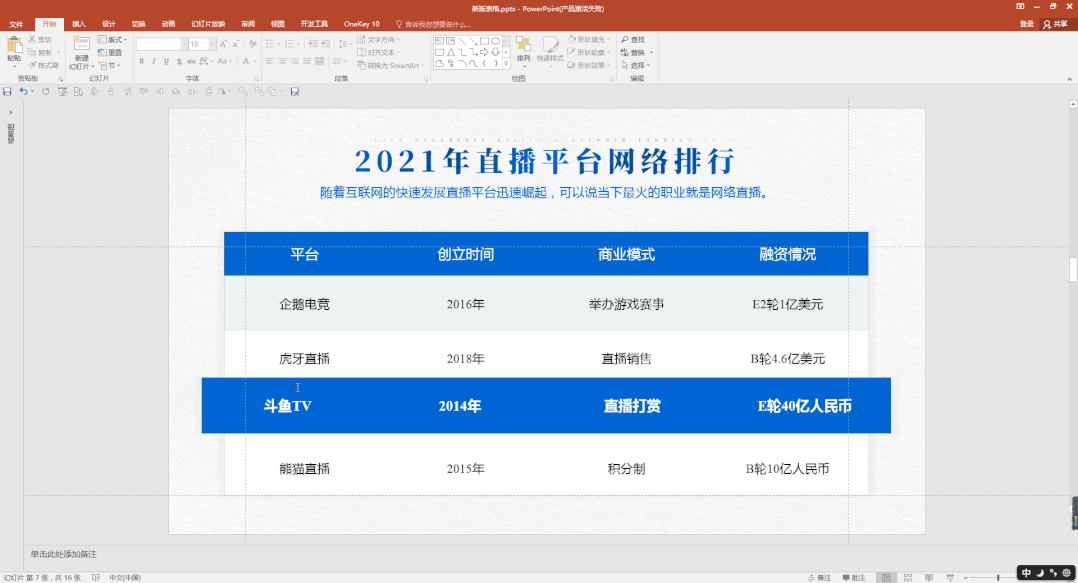Click the vertical scrollbar thumb
This screenshot has height=583, width=1078.
(x=1073, y=270)
